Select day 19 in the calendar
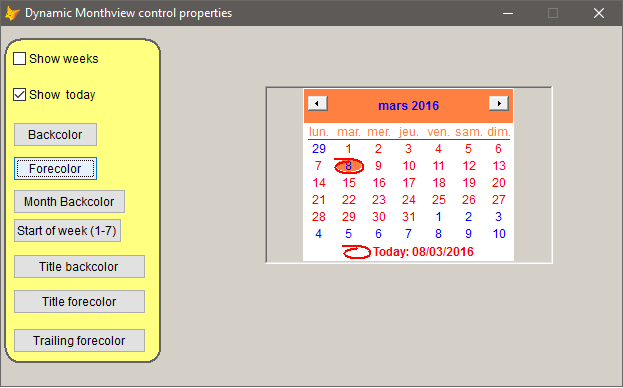 (x=469, y=183)
